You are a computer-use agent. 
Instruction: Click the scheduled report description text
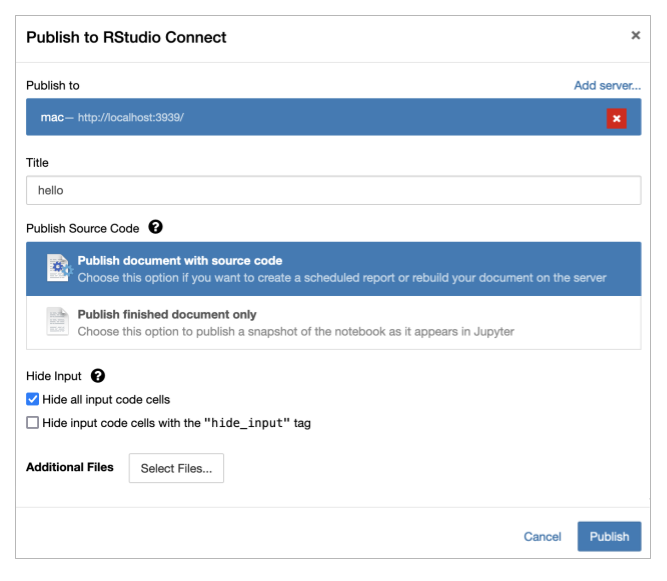click(342, 278)
